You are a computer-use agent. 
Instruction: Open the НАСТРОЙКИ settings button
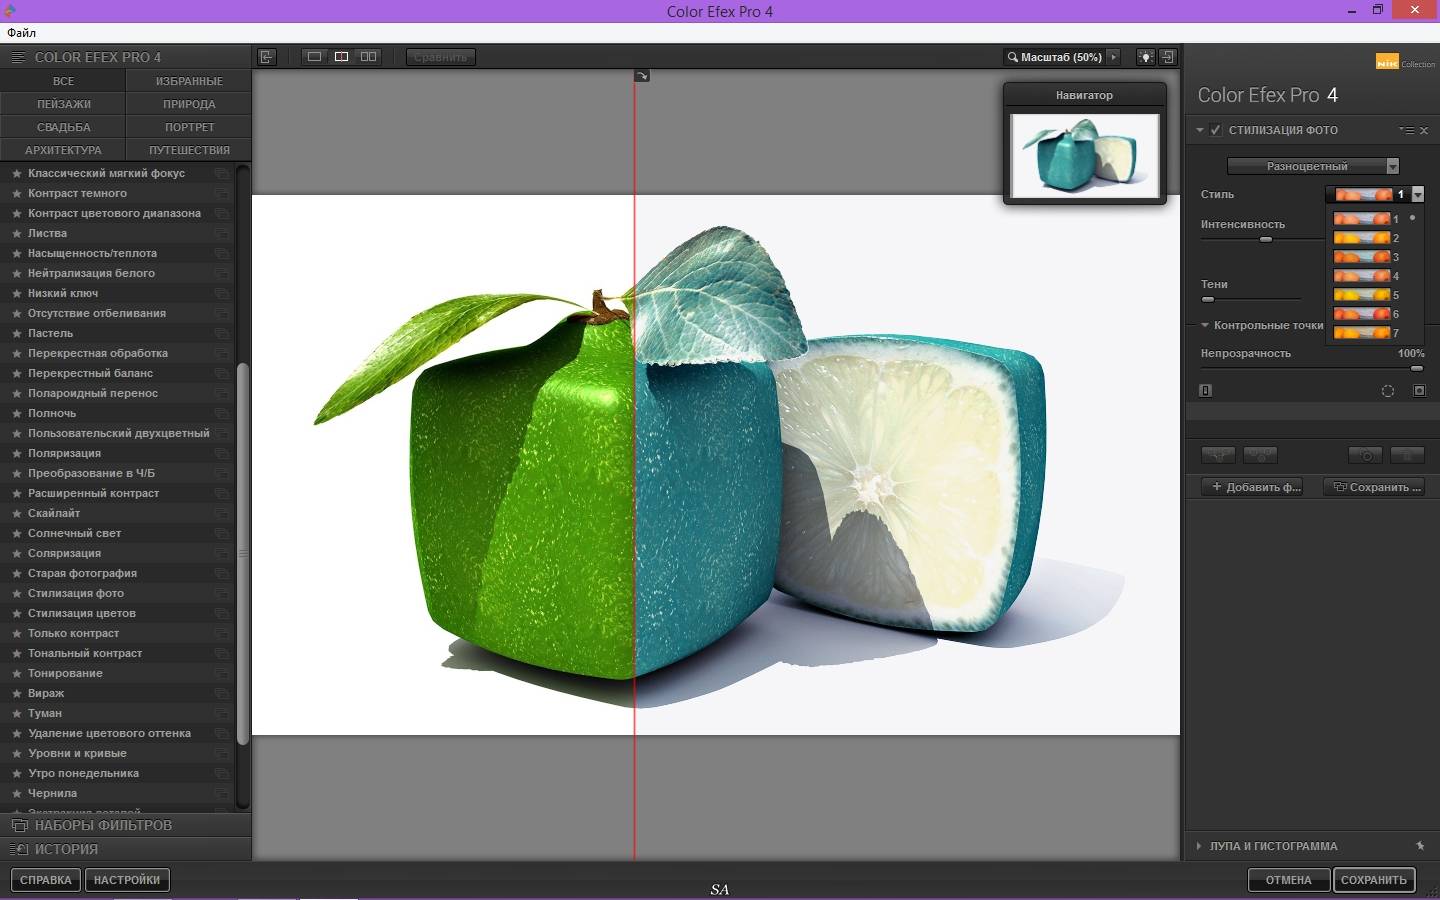click(x=127, y=880)
